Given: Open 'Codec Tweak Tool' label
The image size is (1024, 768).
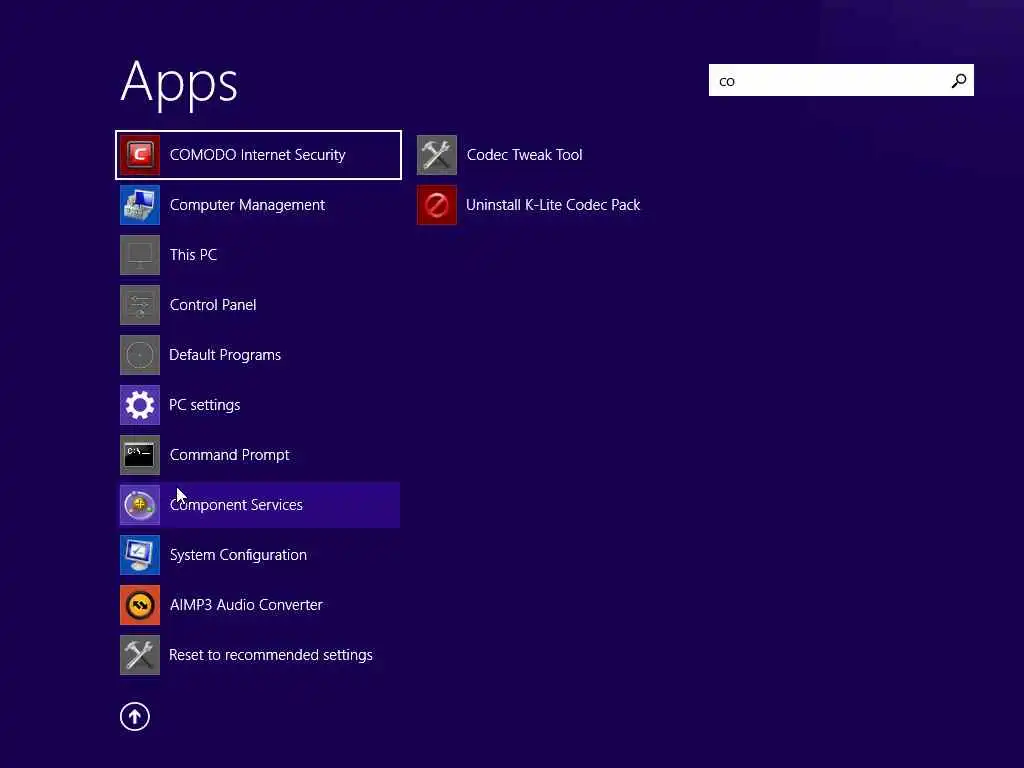Looking at the screenshot, I should pyautogui.click(x=524, y=155).
